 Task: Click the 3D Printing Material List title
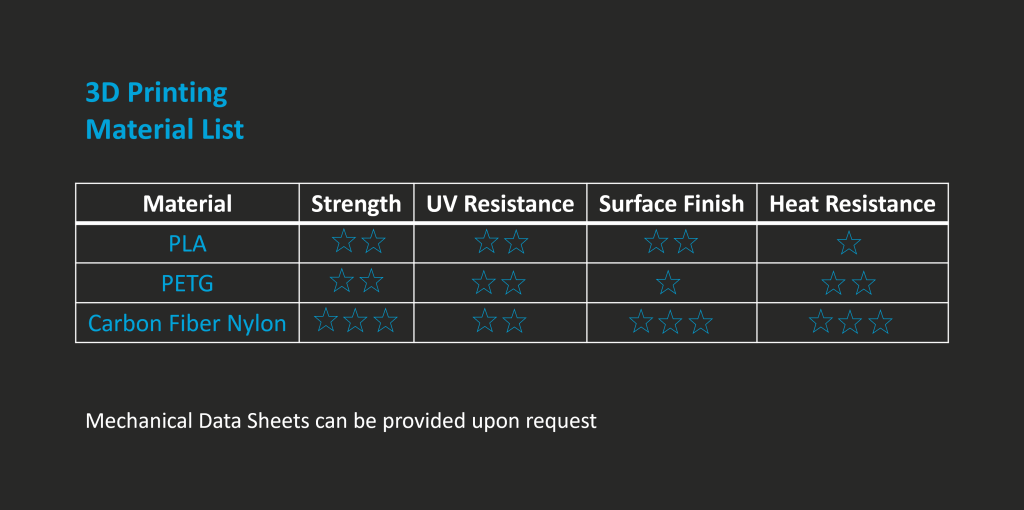click(x=164, y=111)
